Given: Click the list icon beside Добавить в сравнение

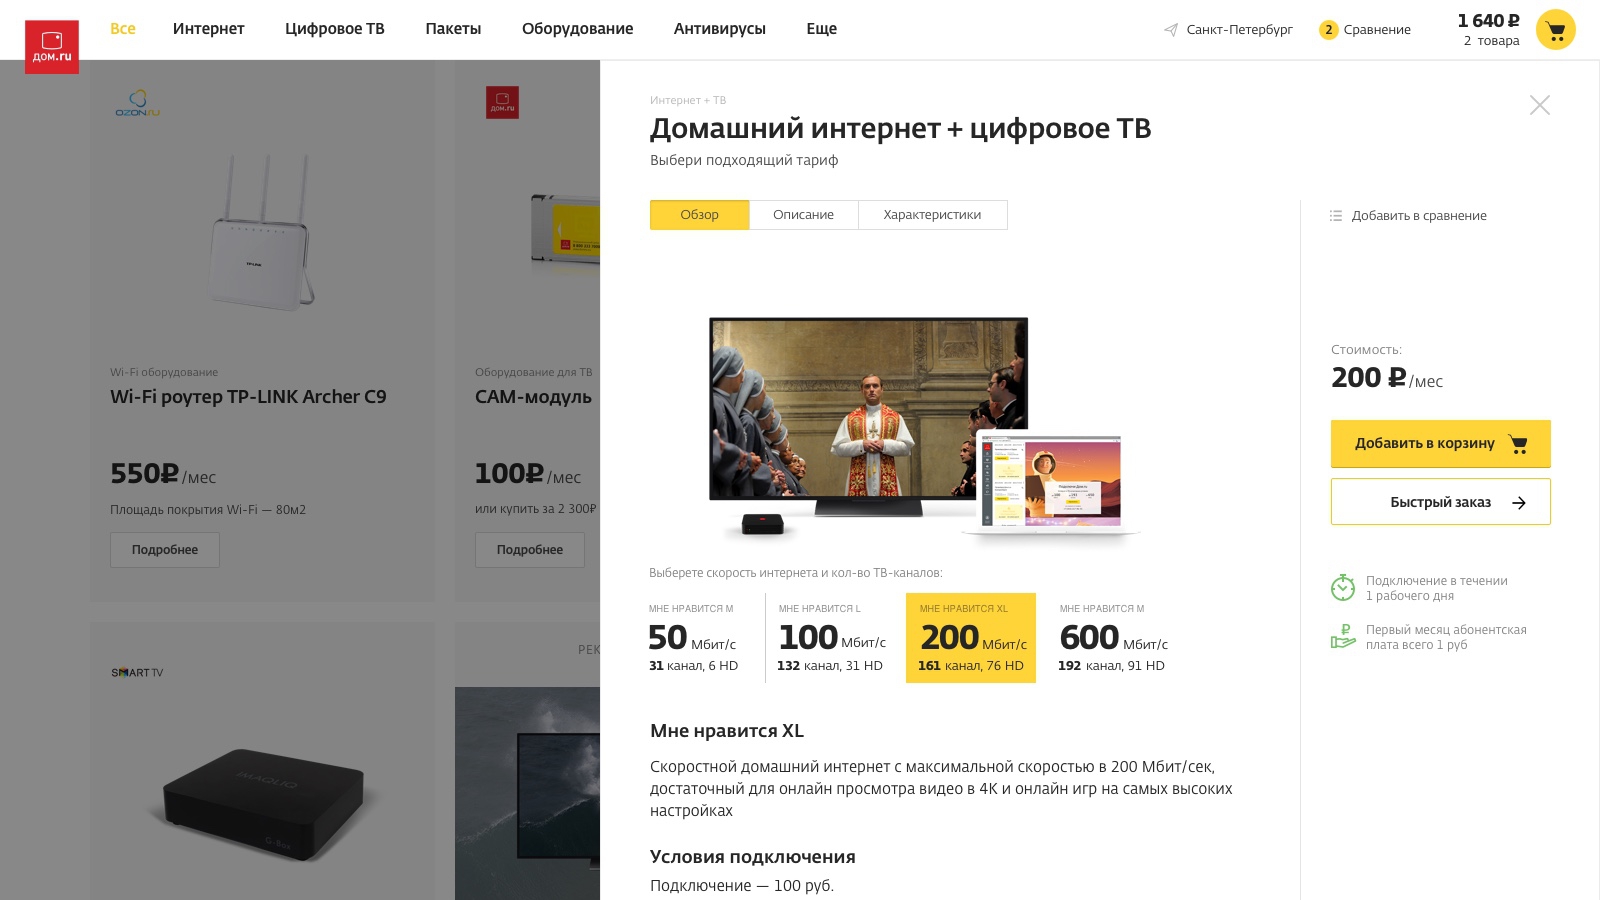Looking at the screenshot, I should (1336, 216).
